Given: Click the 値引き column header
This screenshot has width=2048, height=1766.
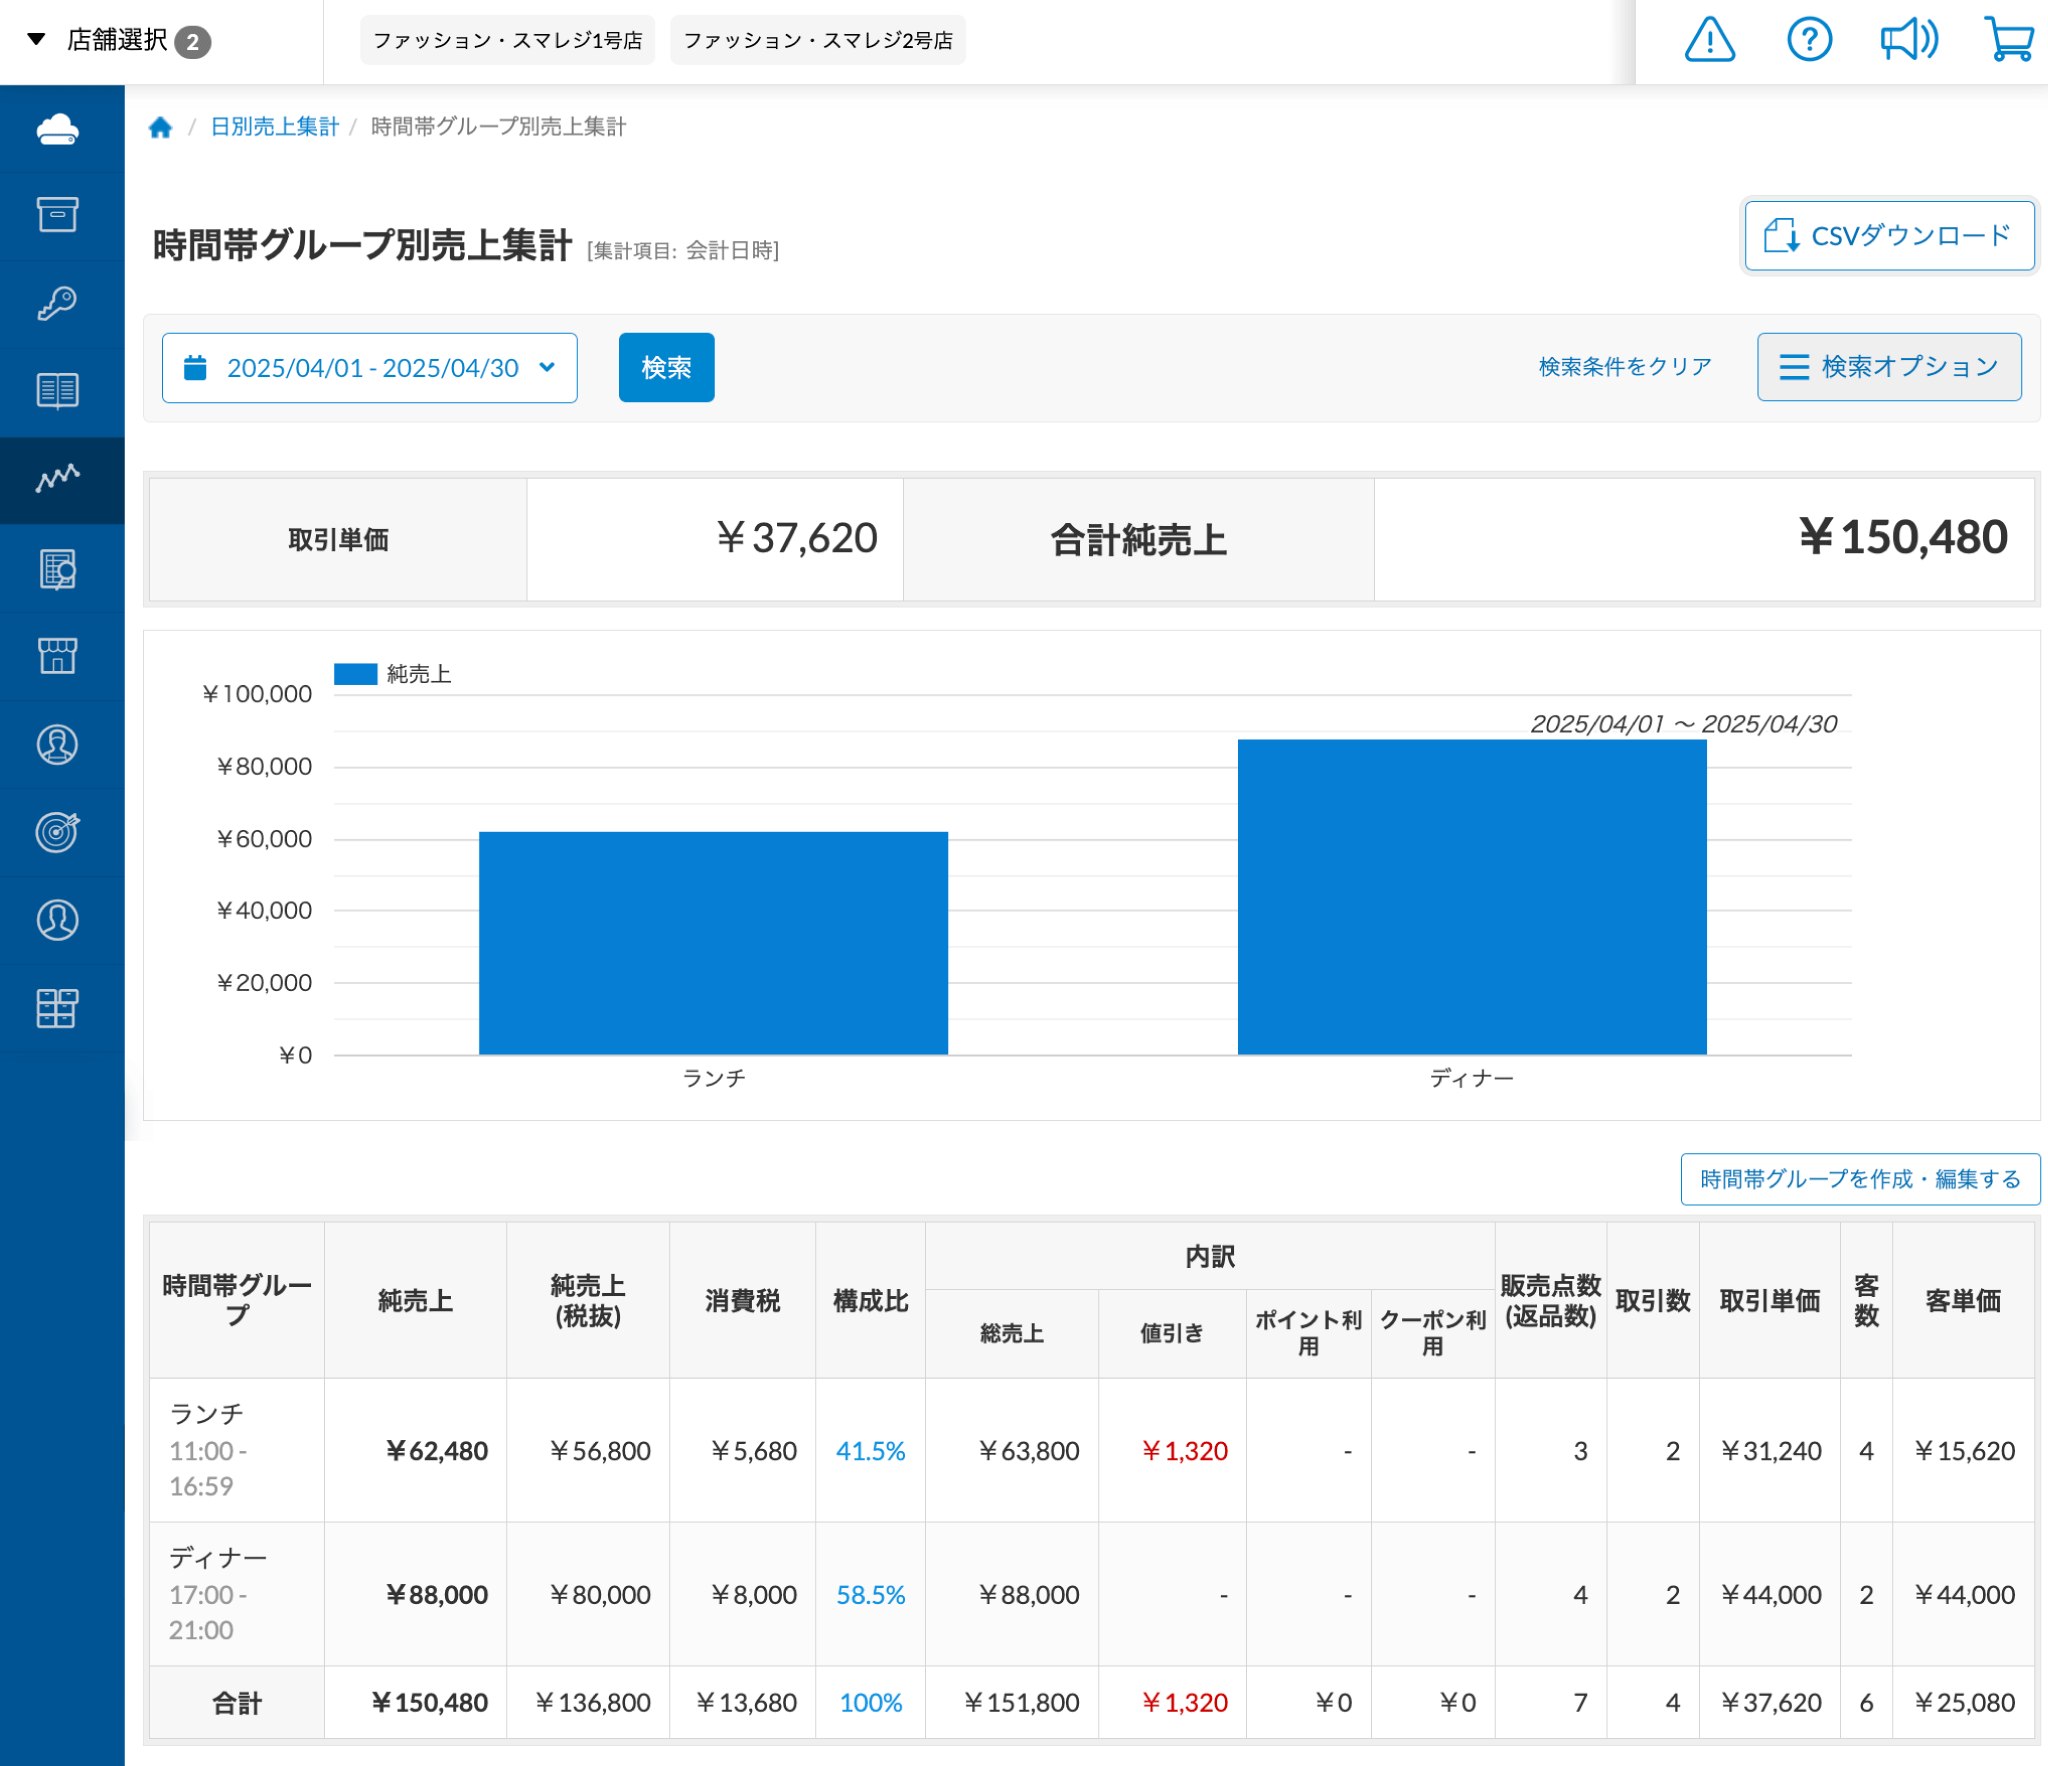Looking at the screenshot, I should click(1172, 1334).
